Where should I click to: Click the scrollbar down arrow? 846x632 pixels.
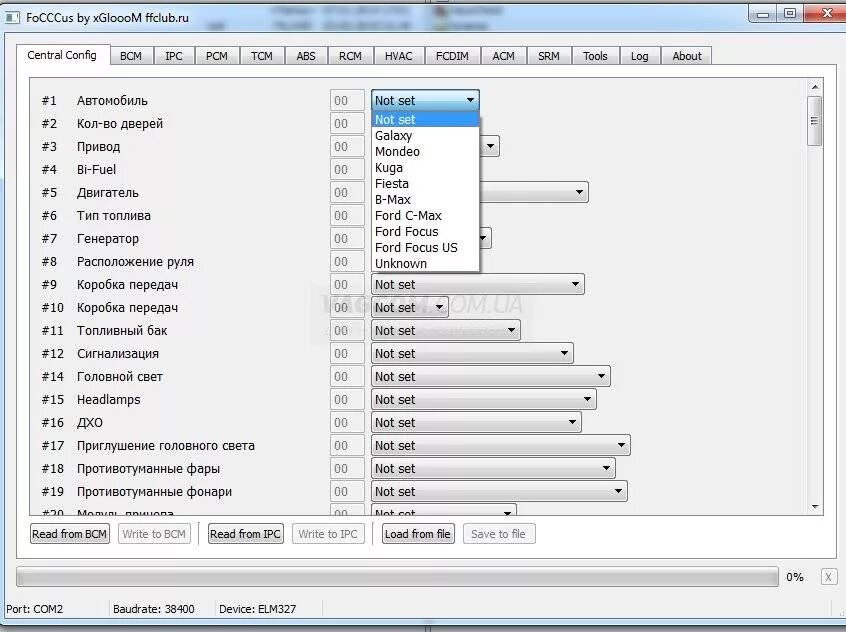pyautogui.click(x=815, y=507)
